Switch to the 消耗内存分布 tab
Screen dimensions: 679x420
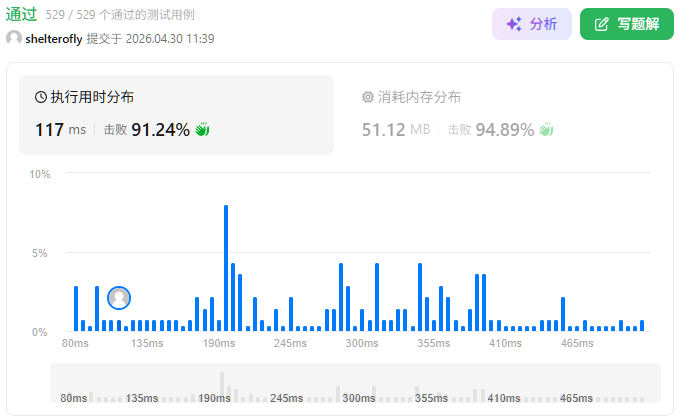click(x=411, y=97)
